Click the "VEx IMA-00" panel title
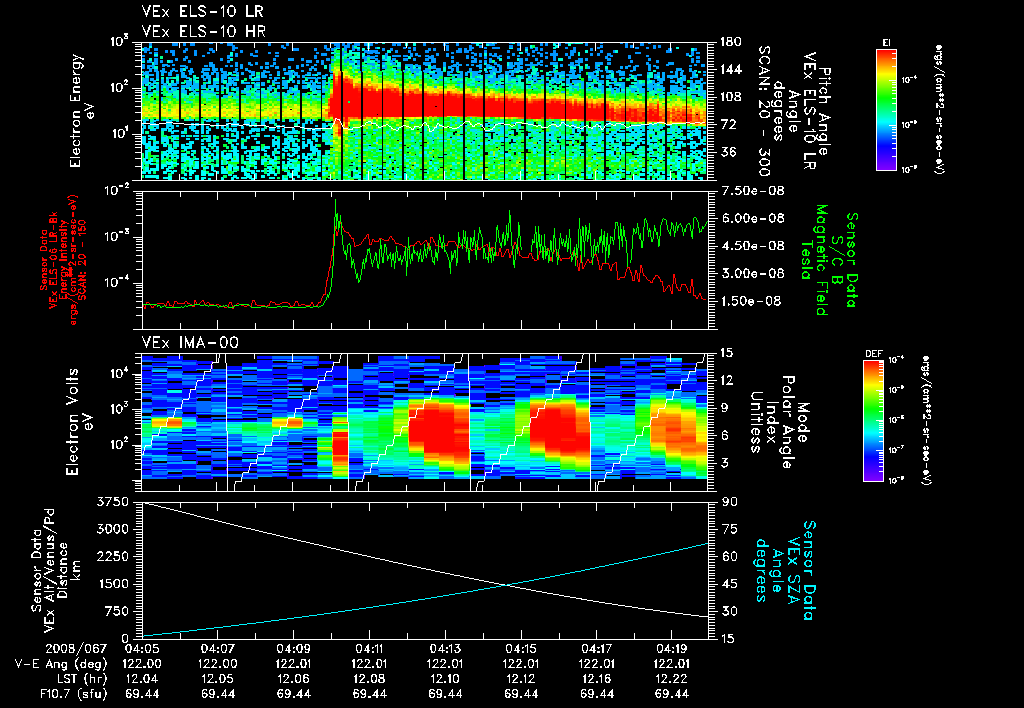 [x=190, y=343]
